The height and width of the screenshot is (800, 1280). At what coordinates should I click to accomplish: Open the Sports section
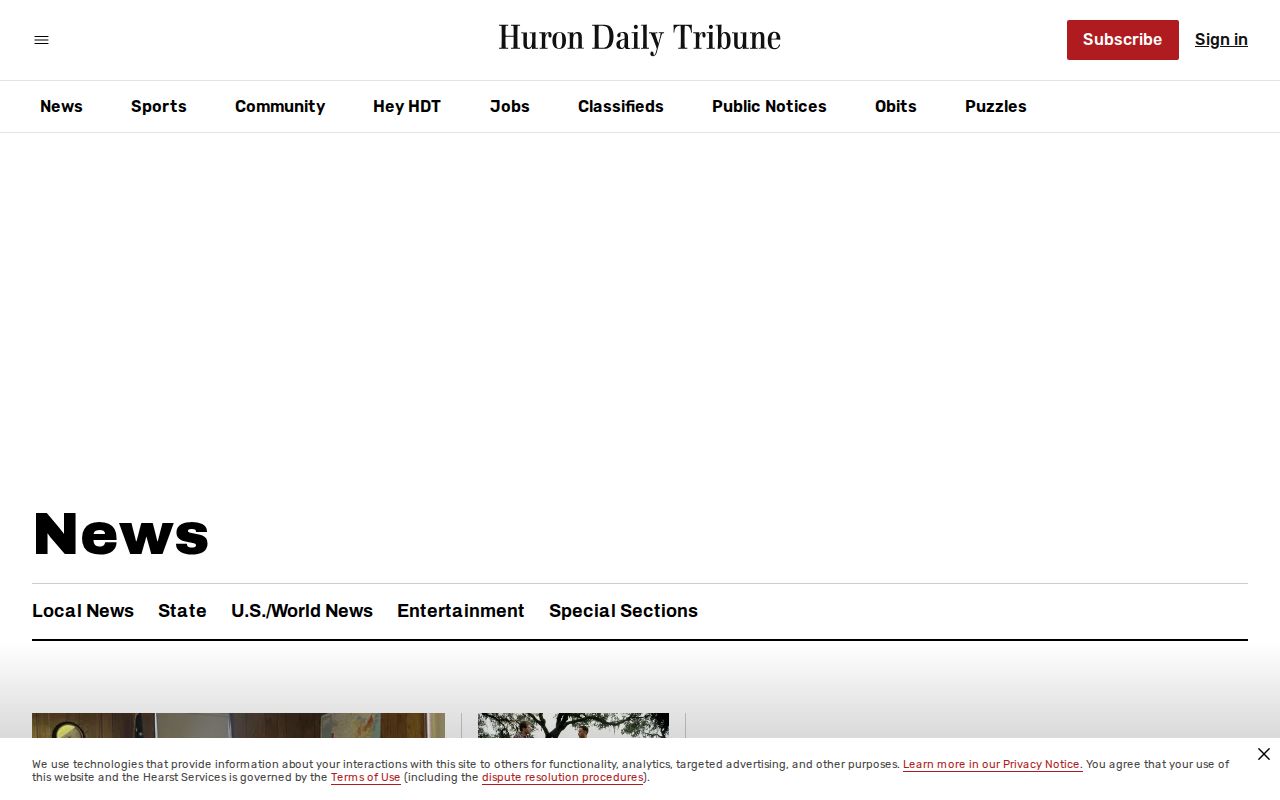point(159,106)
